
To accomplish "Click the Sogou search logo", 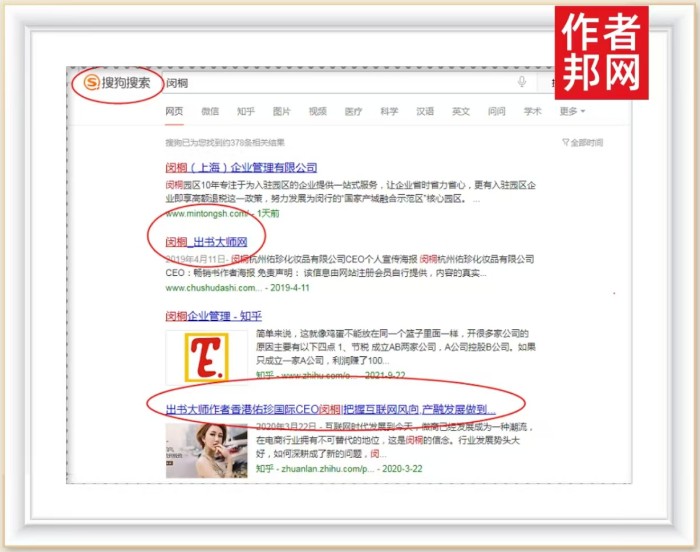I will (117, 82).
